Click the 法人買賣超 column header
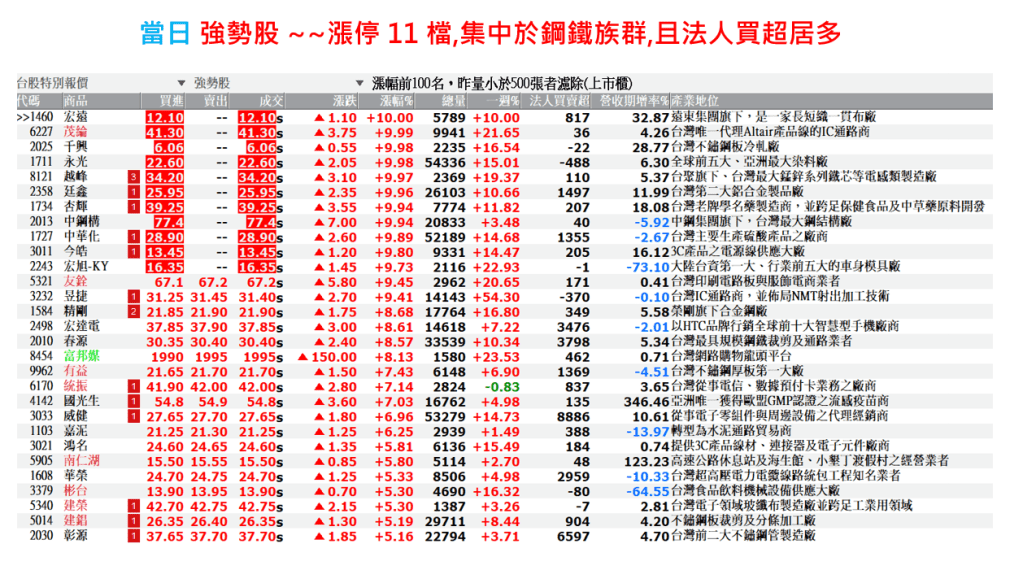 click(x=558, y=101)
